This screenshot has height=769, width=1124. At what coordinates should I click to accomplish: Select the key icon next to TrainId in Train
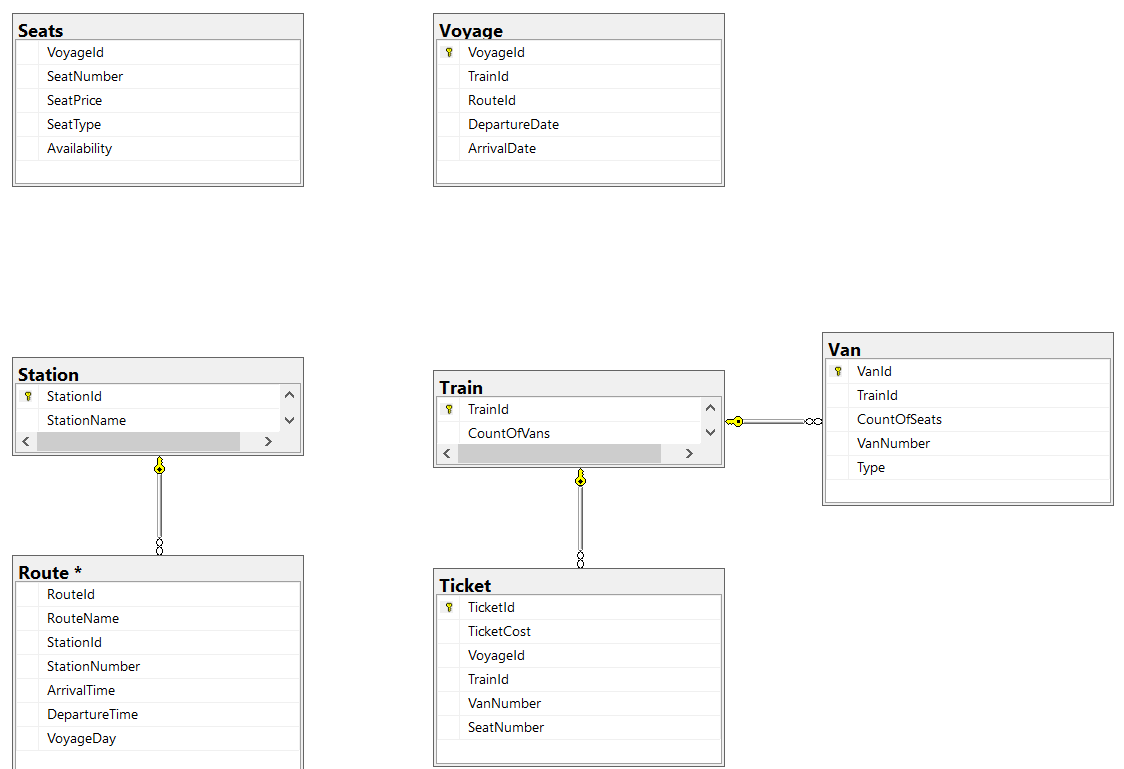[448, 409]
